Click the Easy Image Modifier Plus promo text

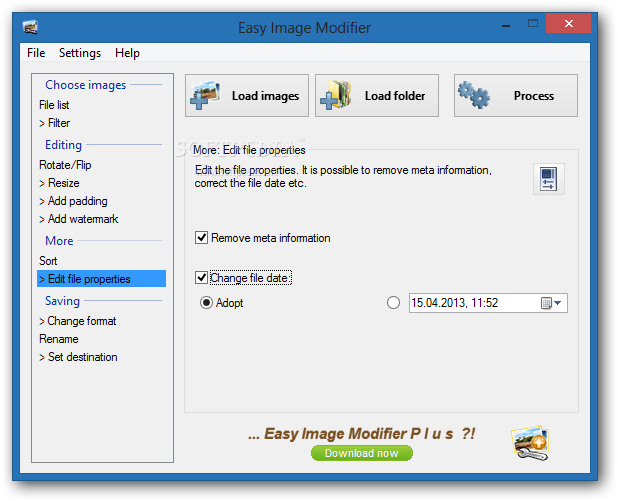[361, 434]
